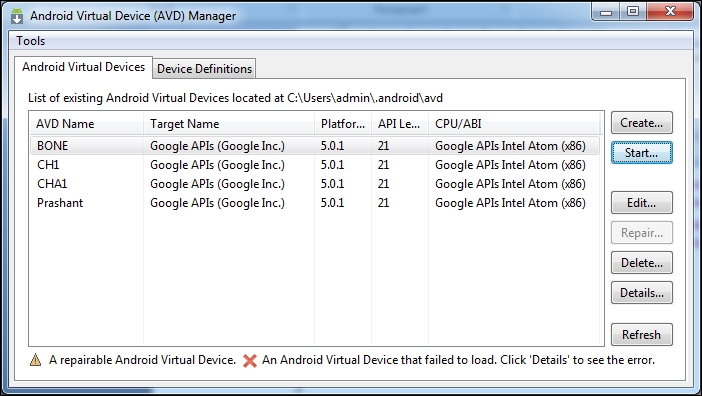Switch to Android Virtual Devices tab

coord(83,67)
